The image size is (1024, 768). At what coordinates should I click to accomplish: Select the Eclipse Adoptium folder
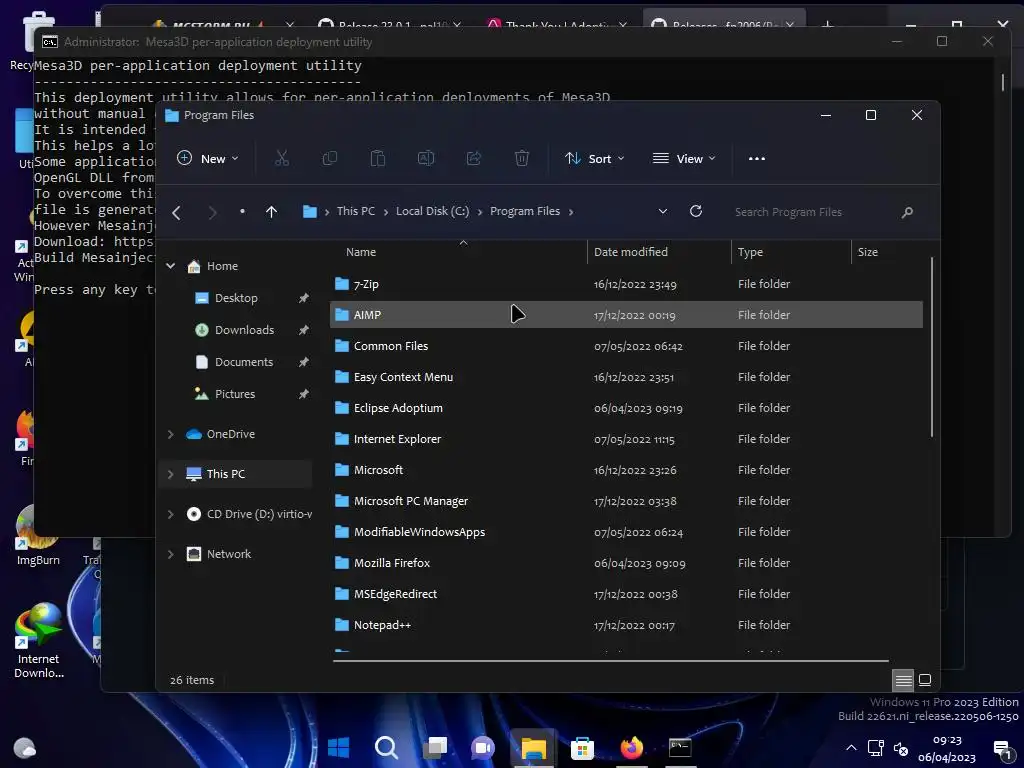point(626,408)
